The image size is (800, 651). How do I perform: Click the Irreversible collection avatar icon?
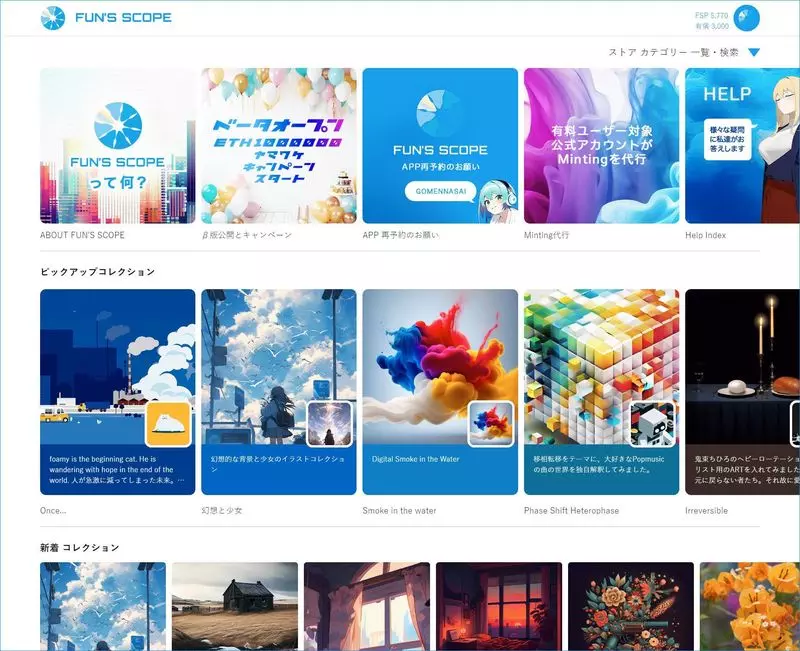pyautogui.click(x=790, y=424)
